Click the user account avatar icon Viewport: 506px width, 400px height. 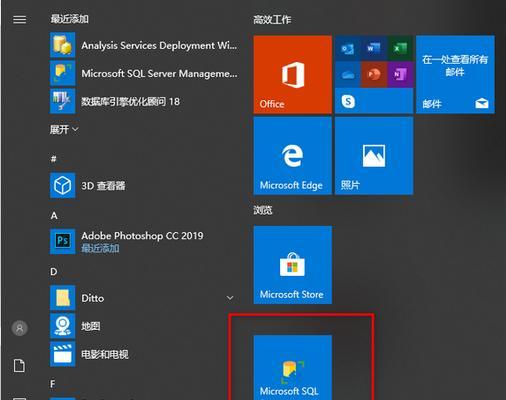[19, 328]
